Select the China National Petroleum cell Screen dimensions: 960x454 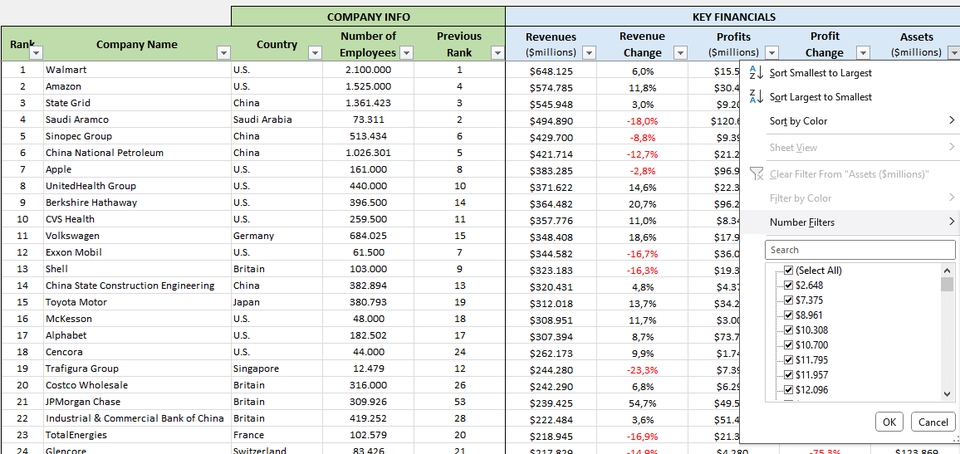pos(137,152)
